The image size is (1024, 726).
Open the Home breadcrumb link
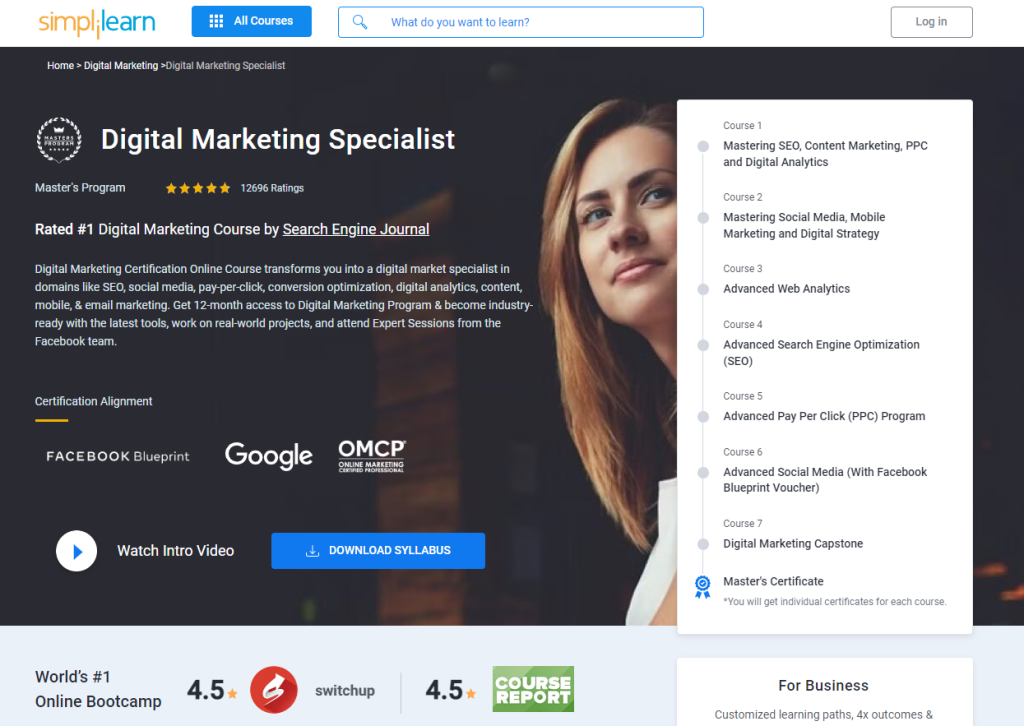pyautogui.click(x=60, y=65)
